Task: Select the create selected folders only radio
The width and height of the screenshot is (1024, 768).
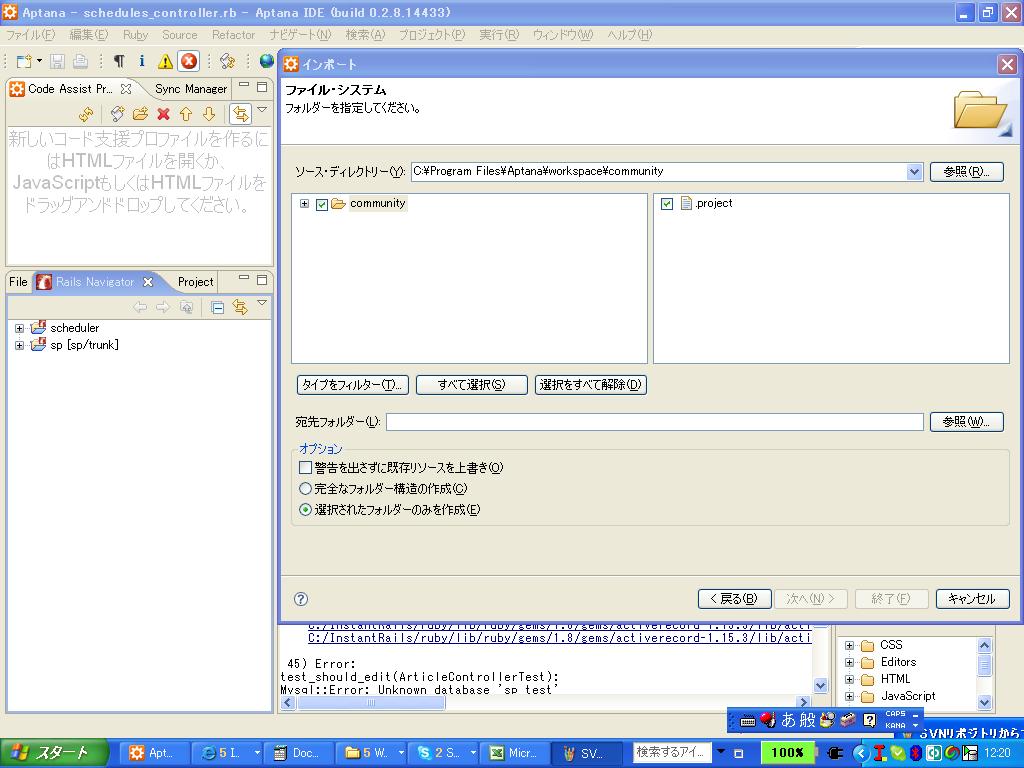Action: 305,509
